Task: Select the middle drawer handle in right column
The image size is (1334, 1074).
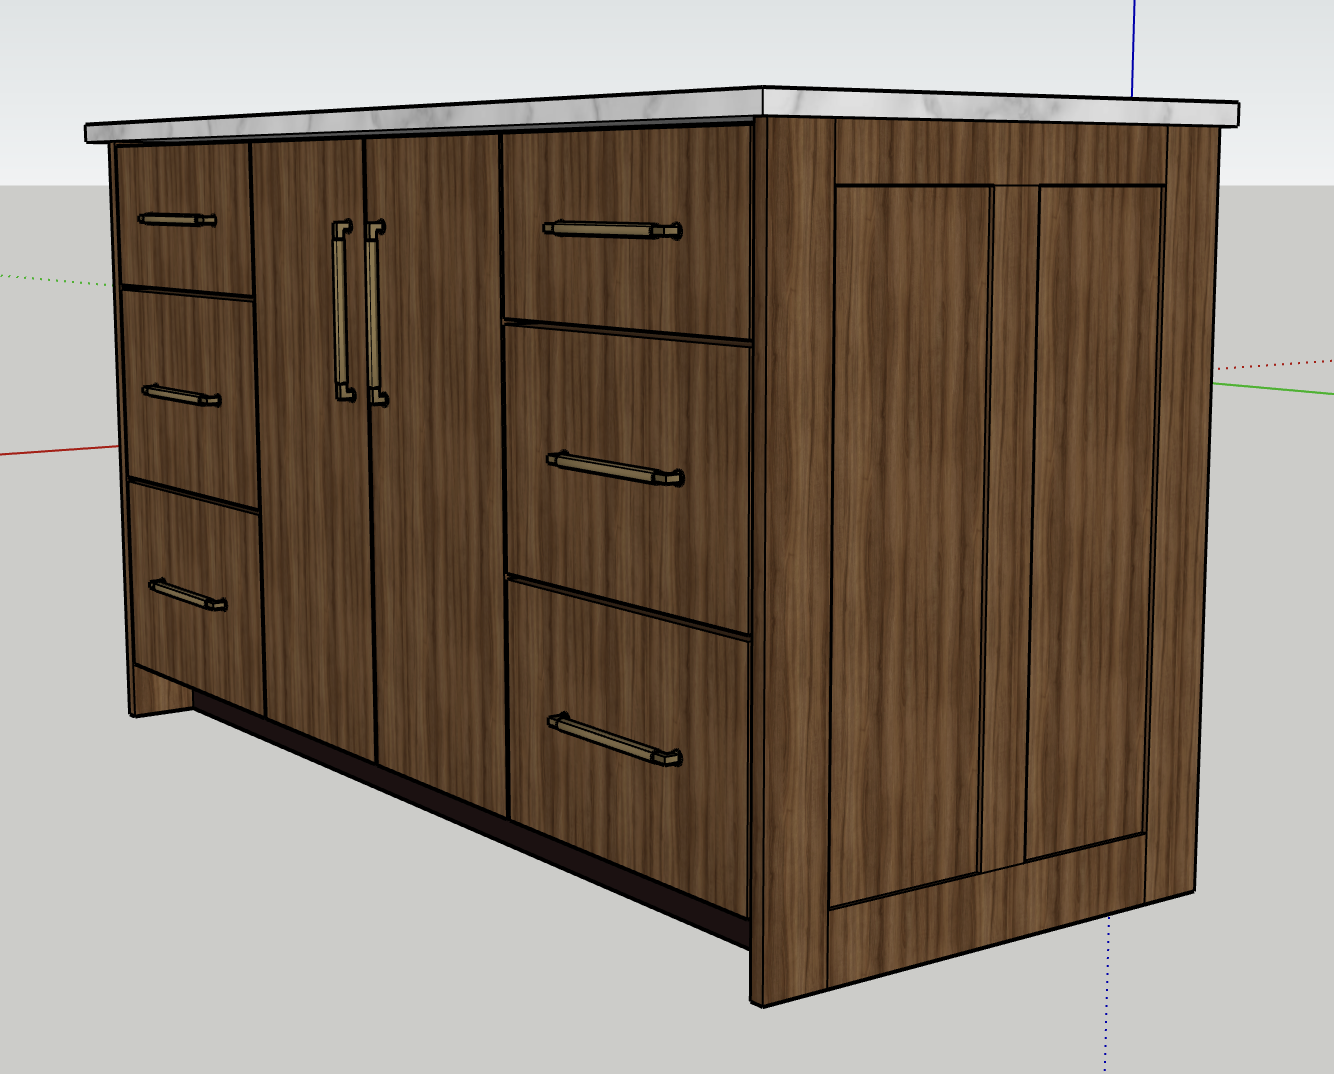Action: tap(615, 470)
